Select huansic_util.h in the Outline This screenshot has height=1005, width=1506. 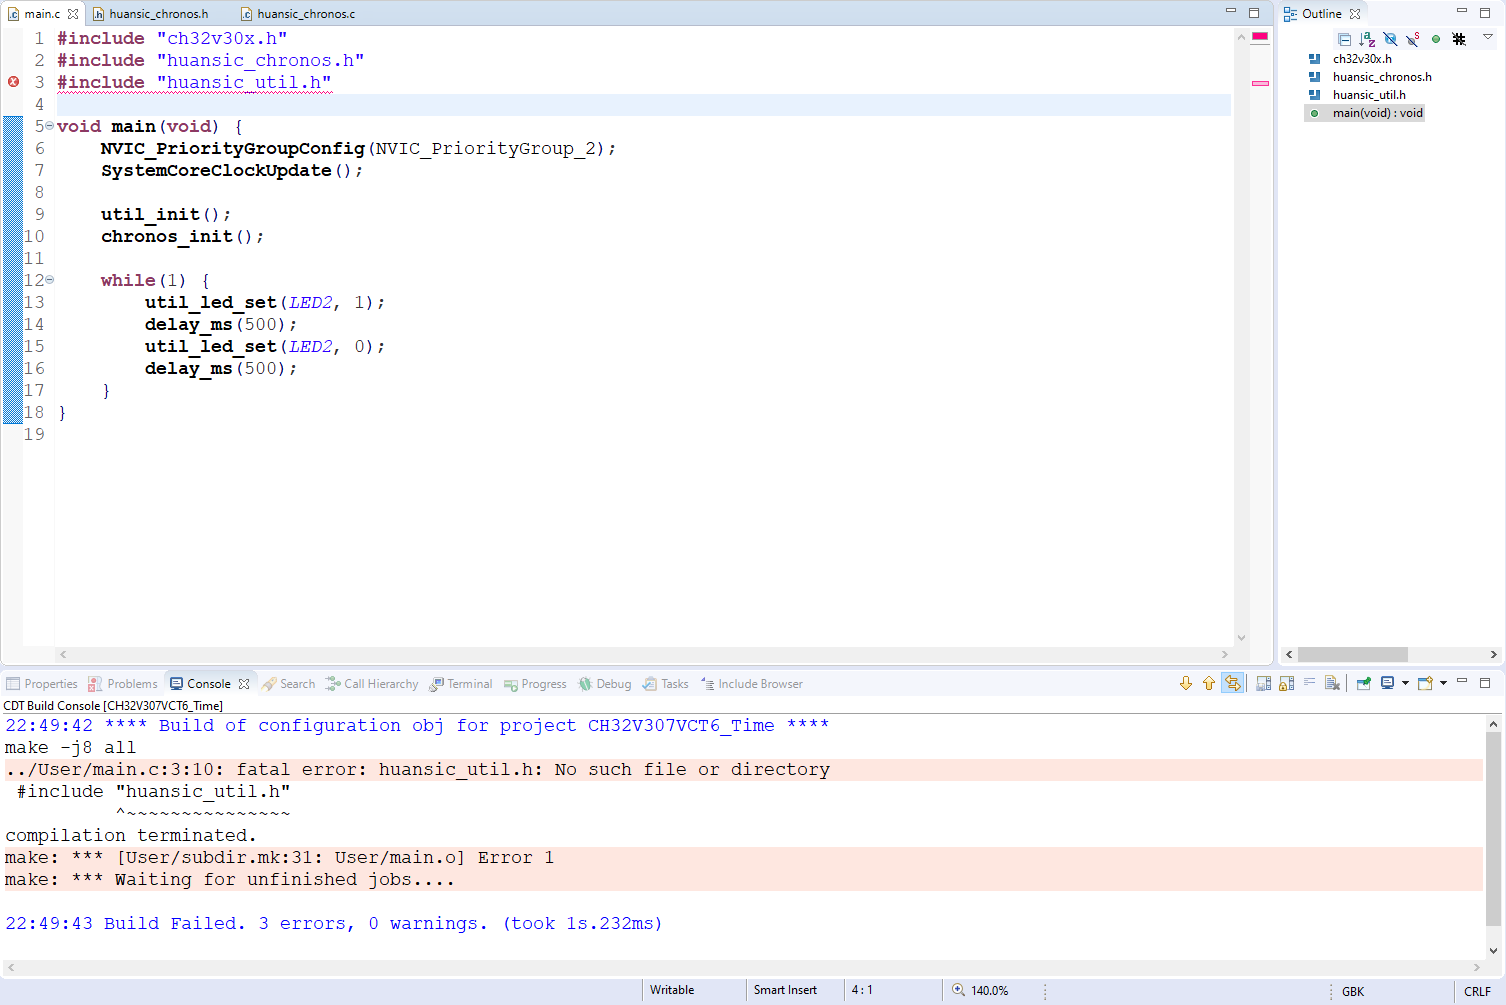(1369, 95)
